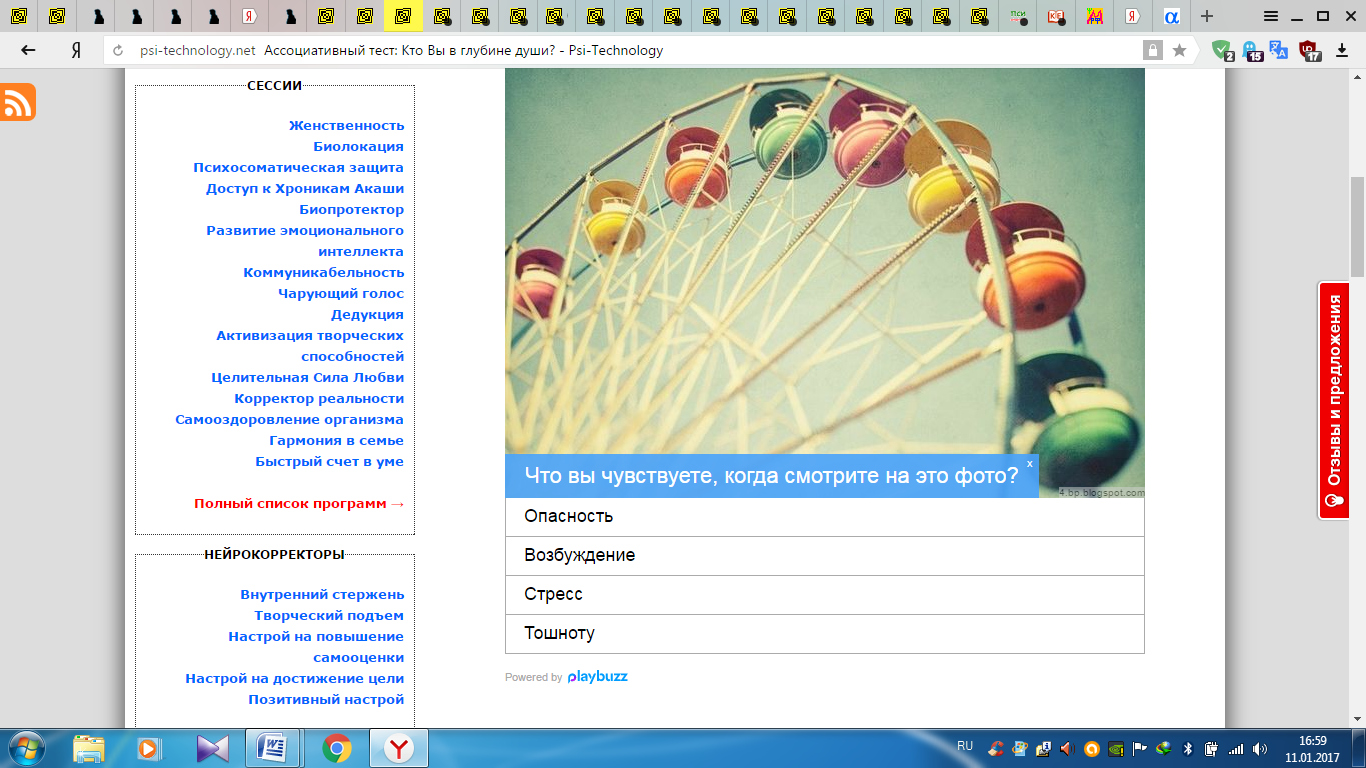Open the Коммуникабельность link
Viewport: 1366px width, 768px height.
(324, 272)
